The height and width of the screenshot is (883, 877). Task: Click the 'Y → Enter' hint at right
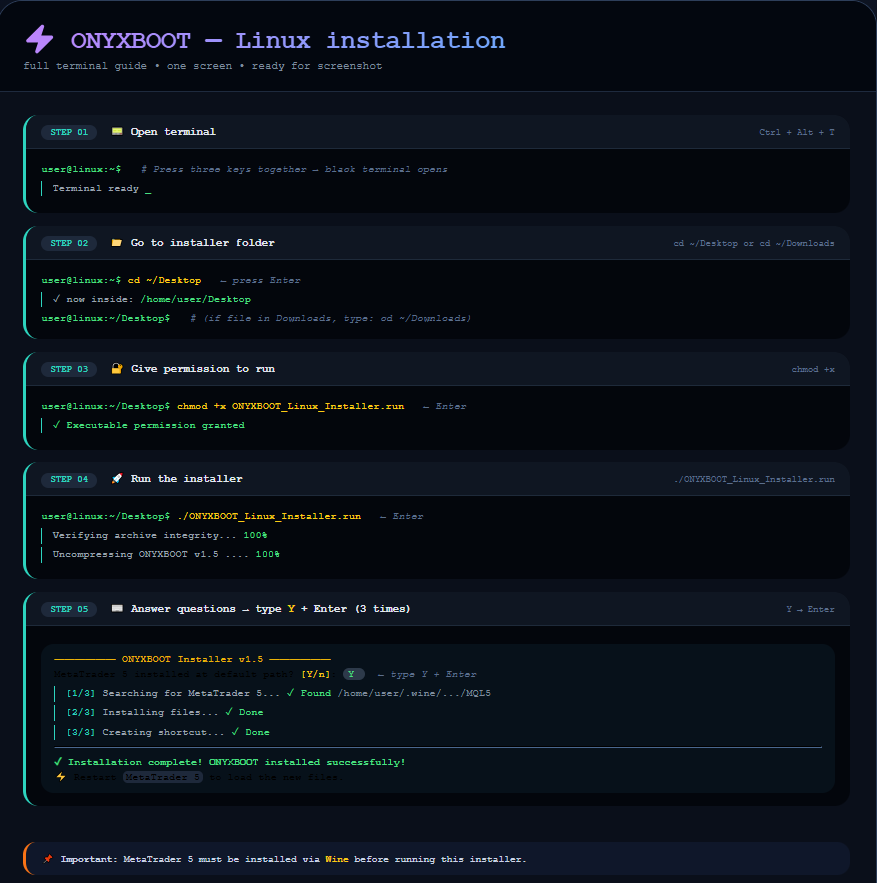point(810,609)
